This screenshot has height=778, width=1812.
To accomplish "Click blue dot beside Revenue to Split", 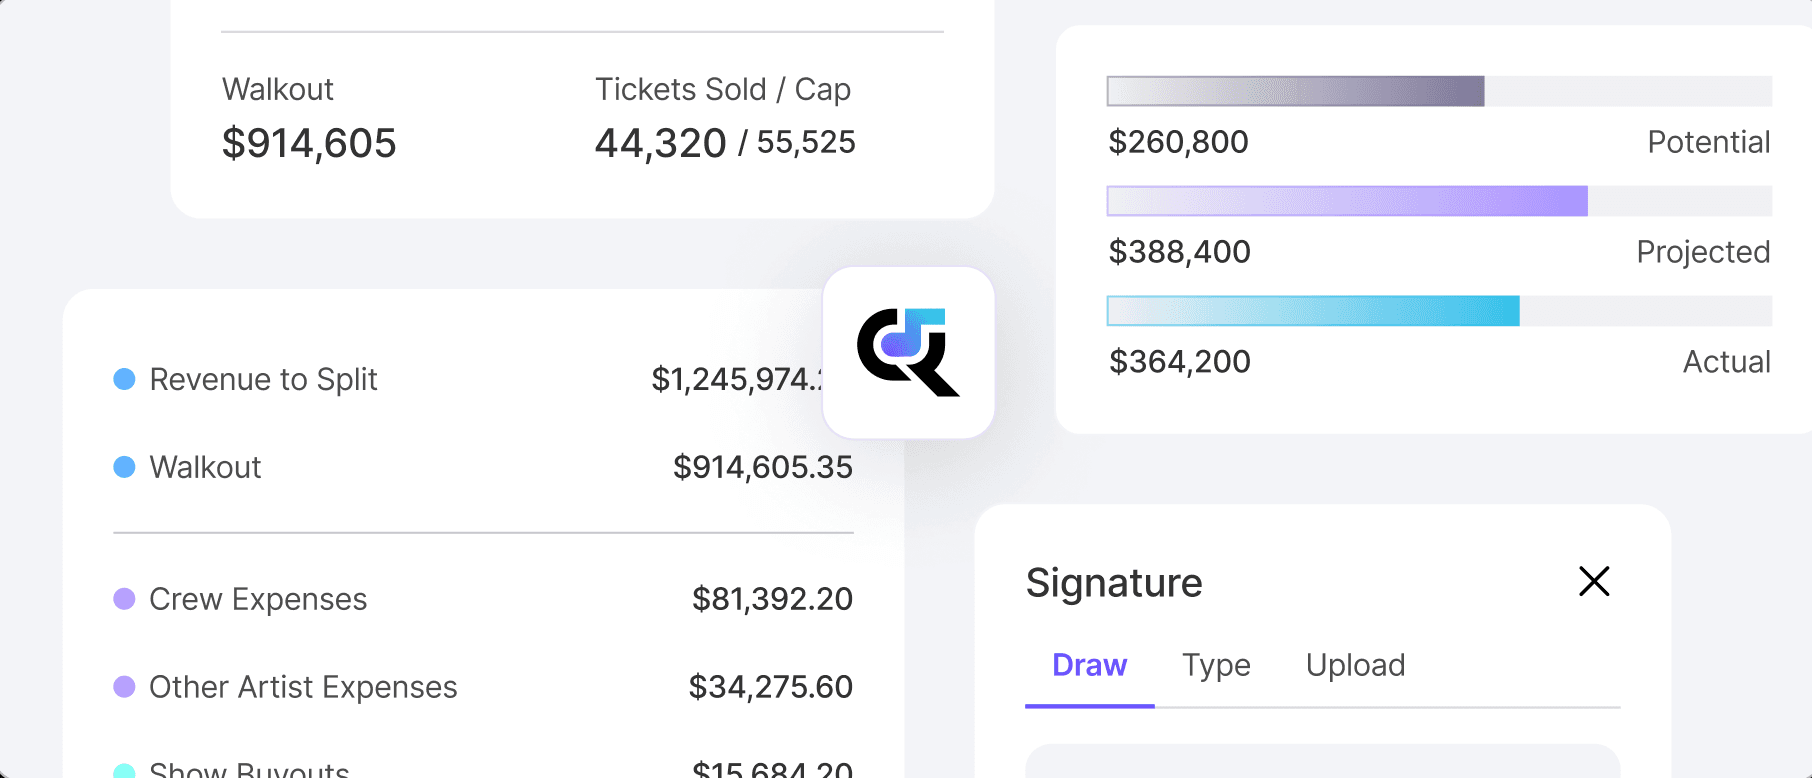I will [124, 379].
